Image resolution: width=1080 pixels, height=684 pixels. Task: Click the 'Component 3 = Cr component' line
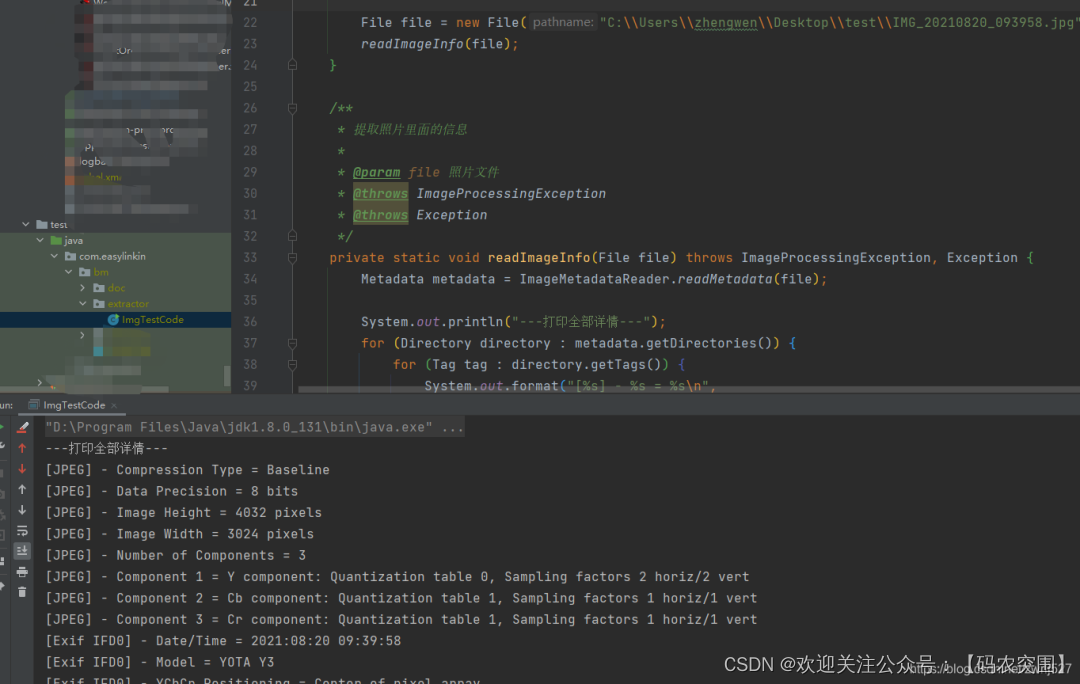[402, 619]
